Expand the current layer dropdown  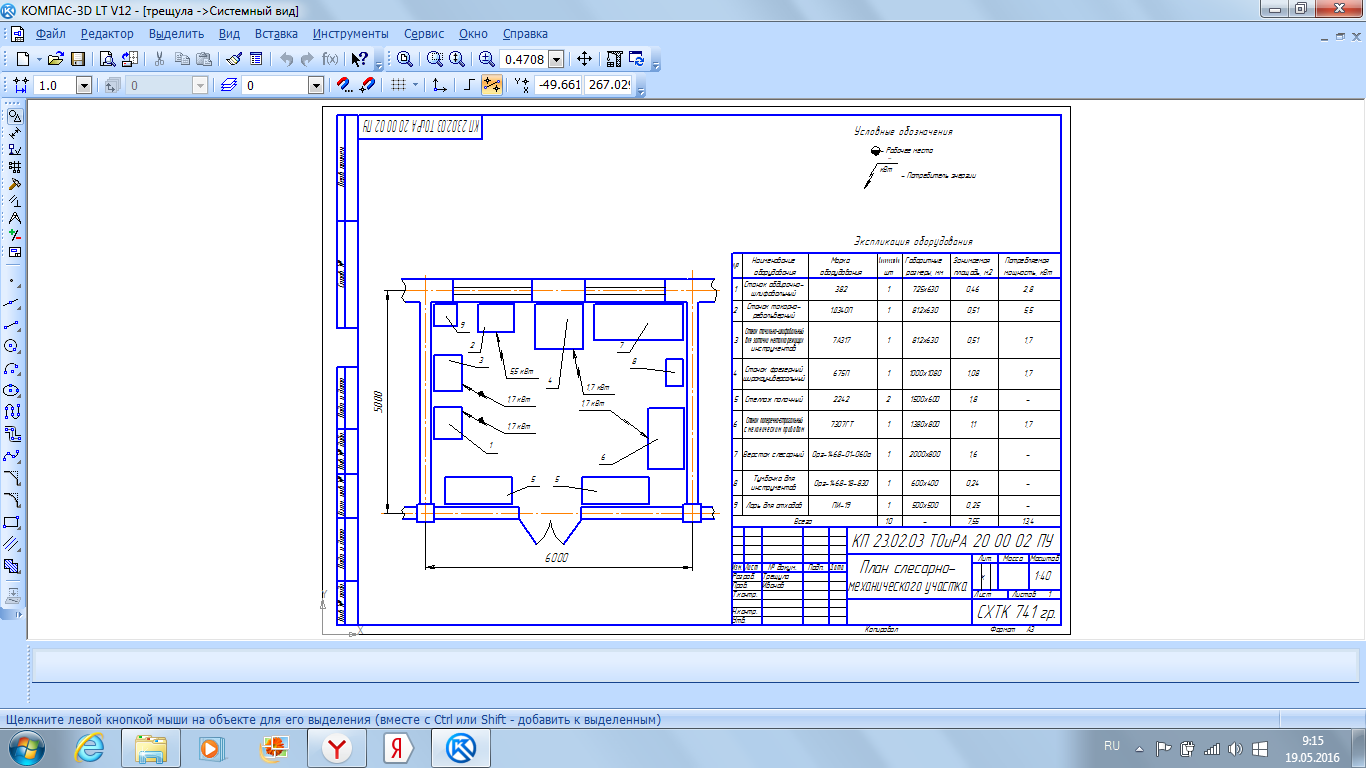(x=316, y=86)
